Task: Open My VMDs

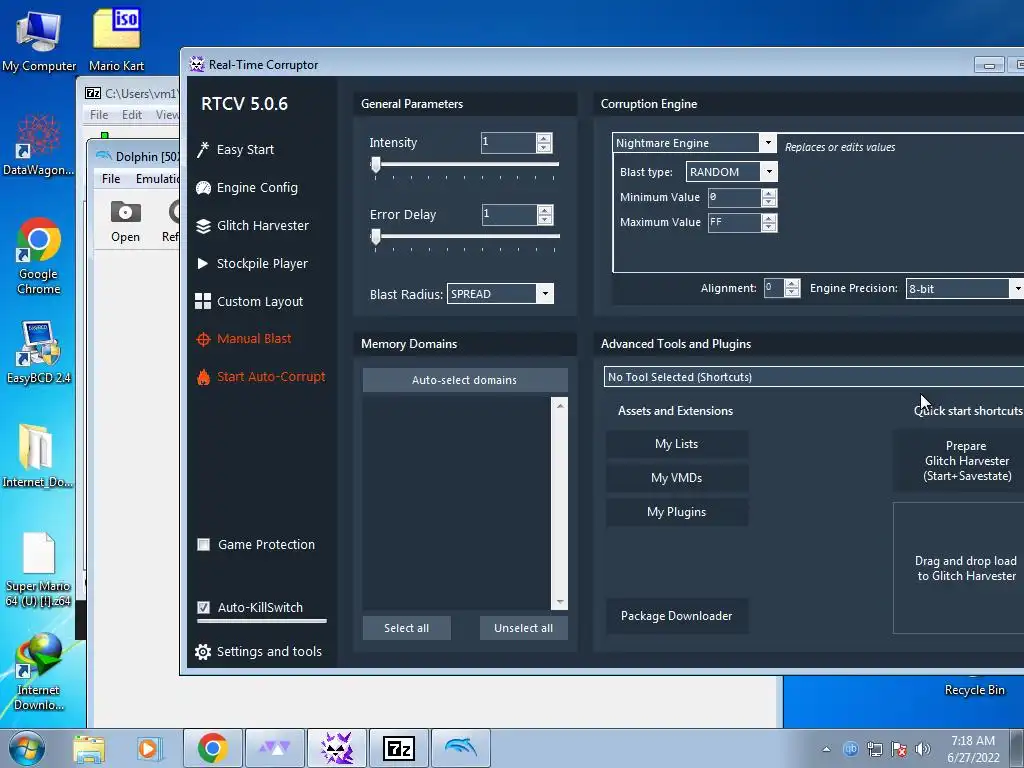Action: tap(677, 478)
